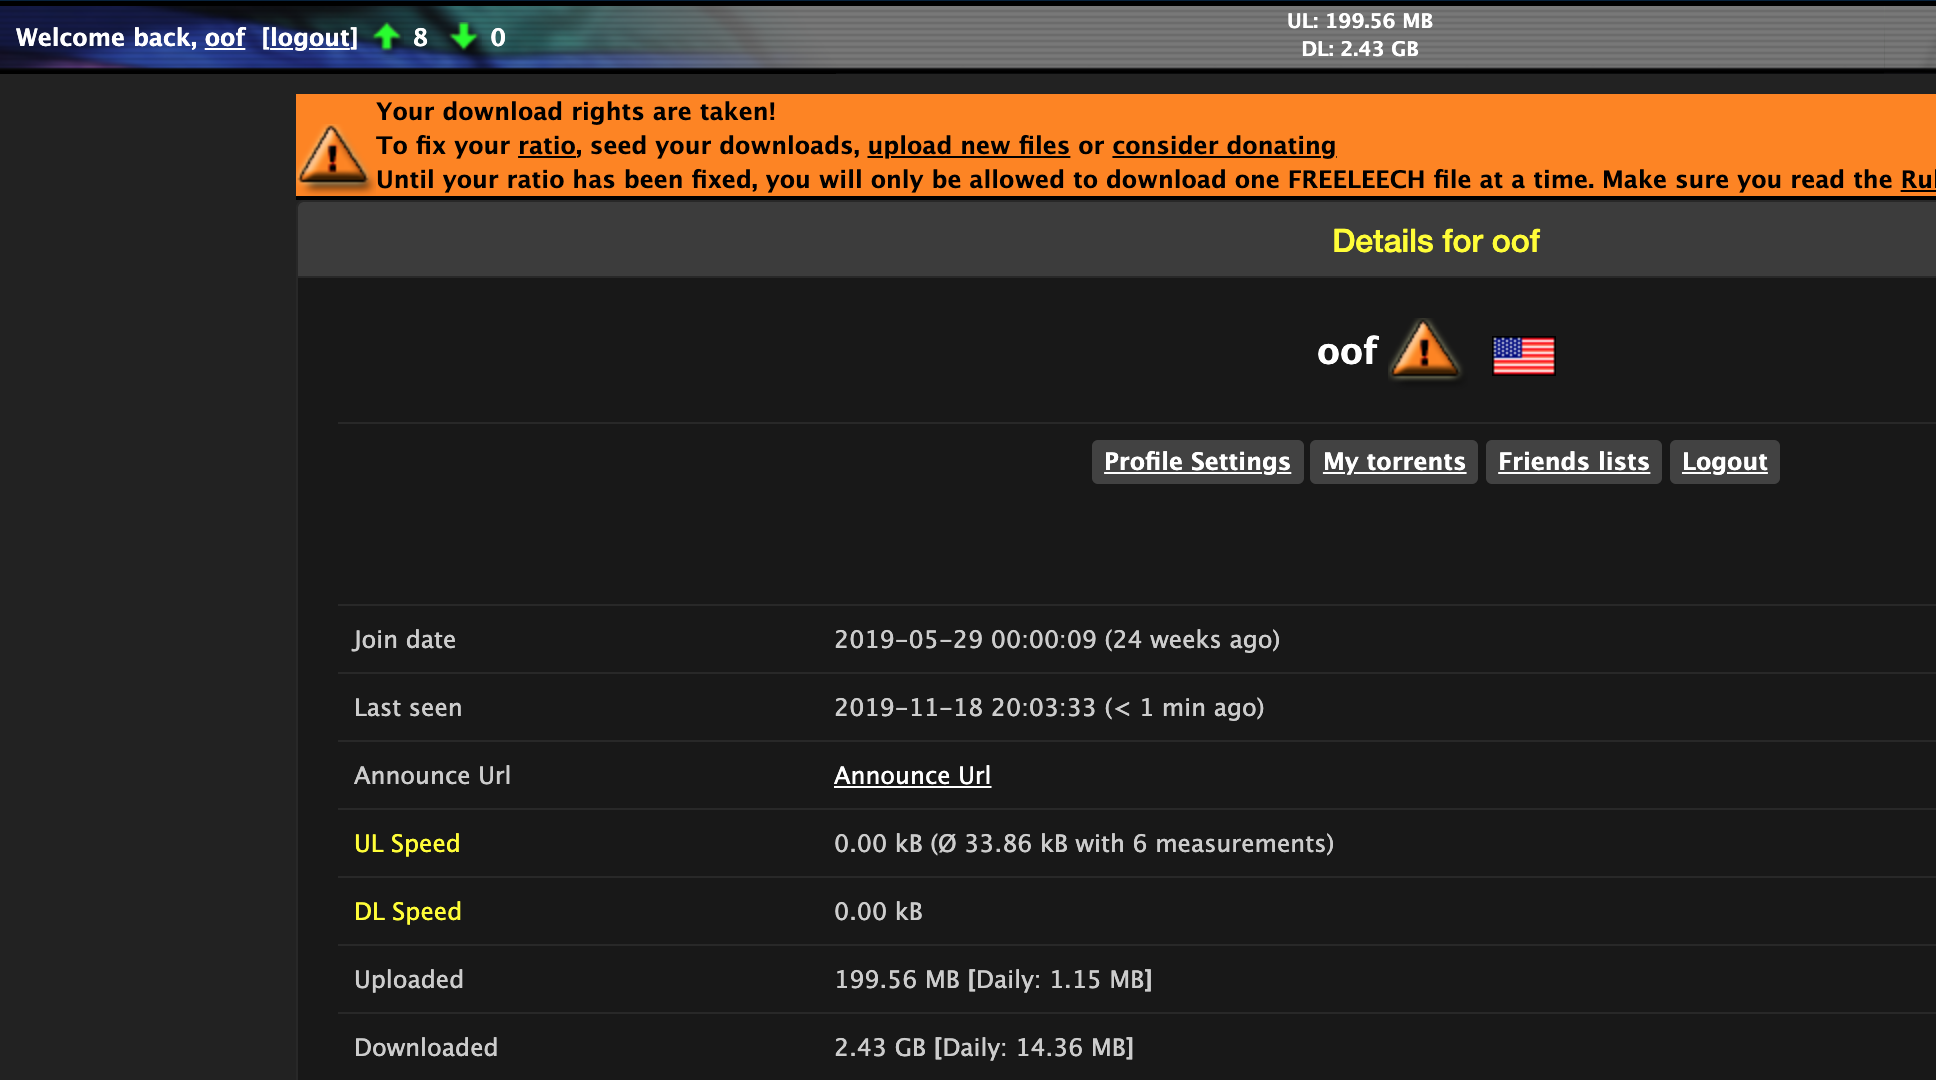Open the My torrents page
1936x1080 pixels.
click(1393, 461)
